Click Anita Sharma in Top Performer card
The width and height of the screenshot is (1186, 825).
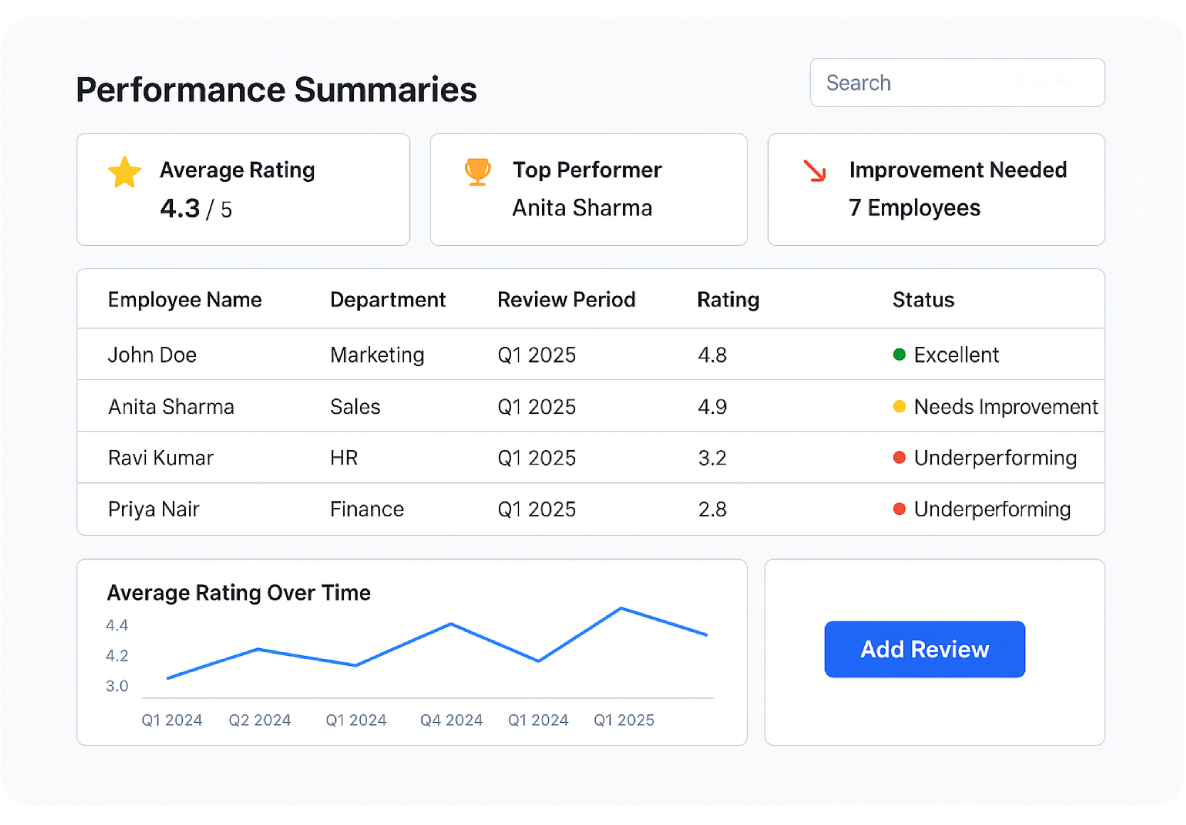[x=582, y=208]
